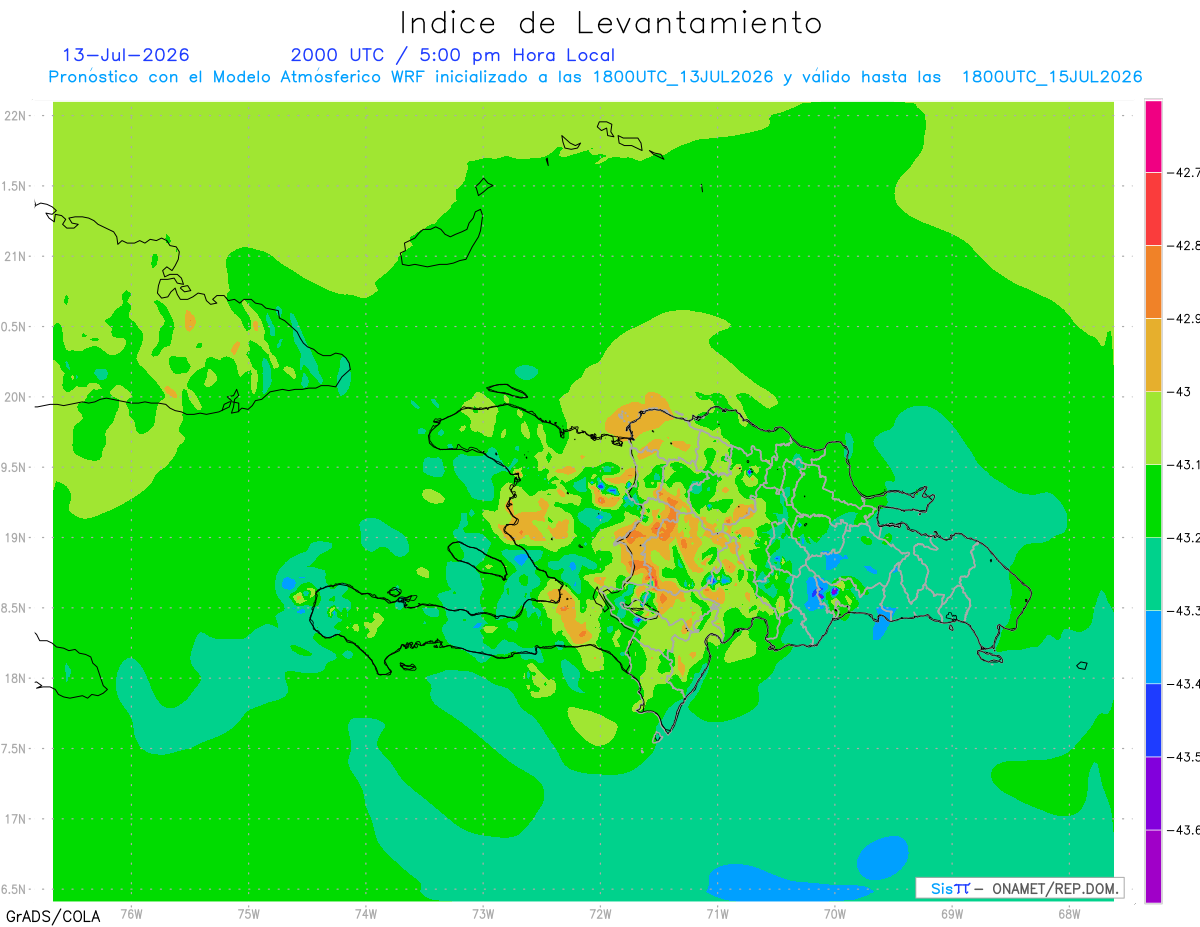
Task: Click the legend value '-42.8'
Action: tap(1185, 246)
